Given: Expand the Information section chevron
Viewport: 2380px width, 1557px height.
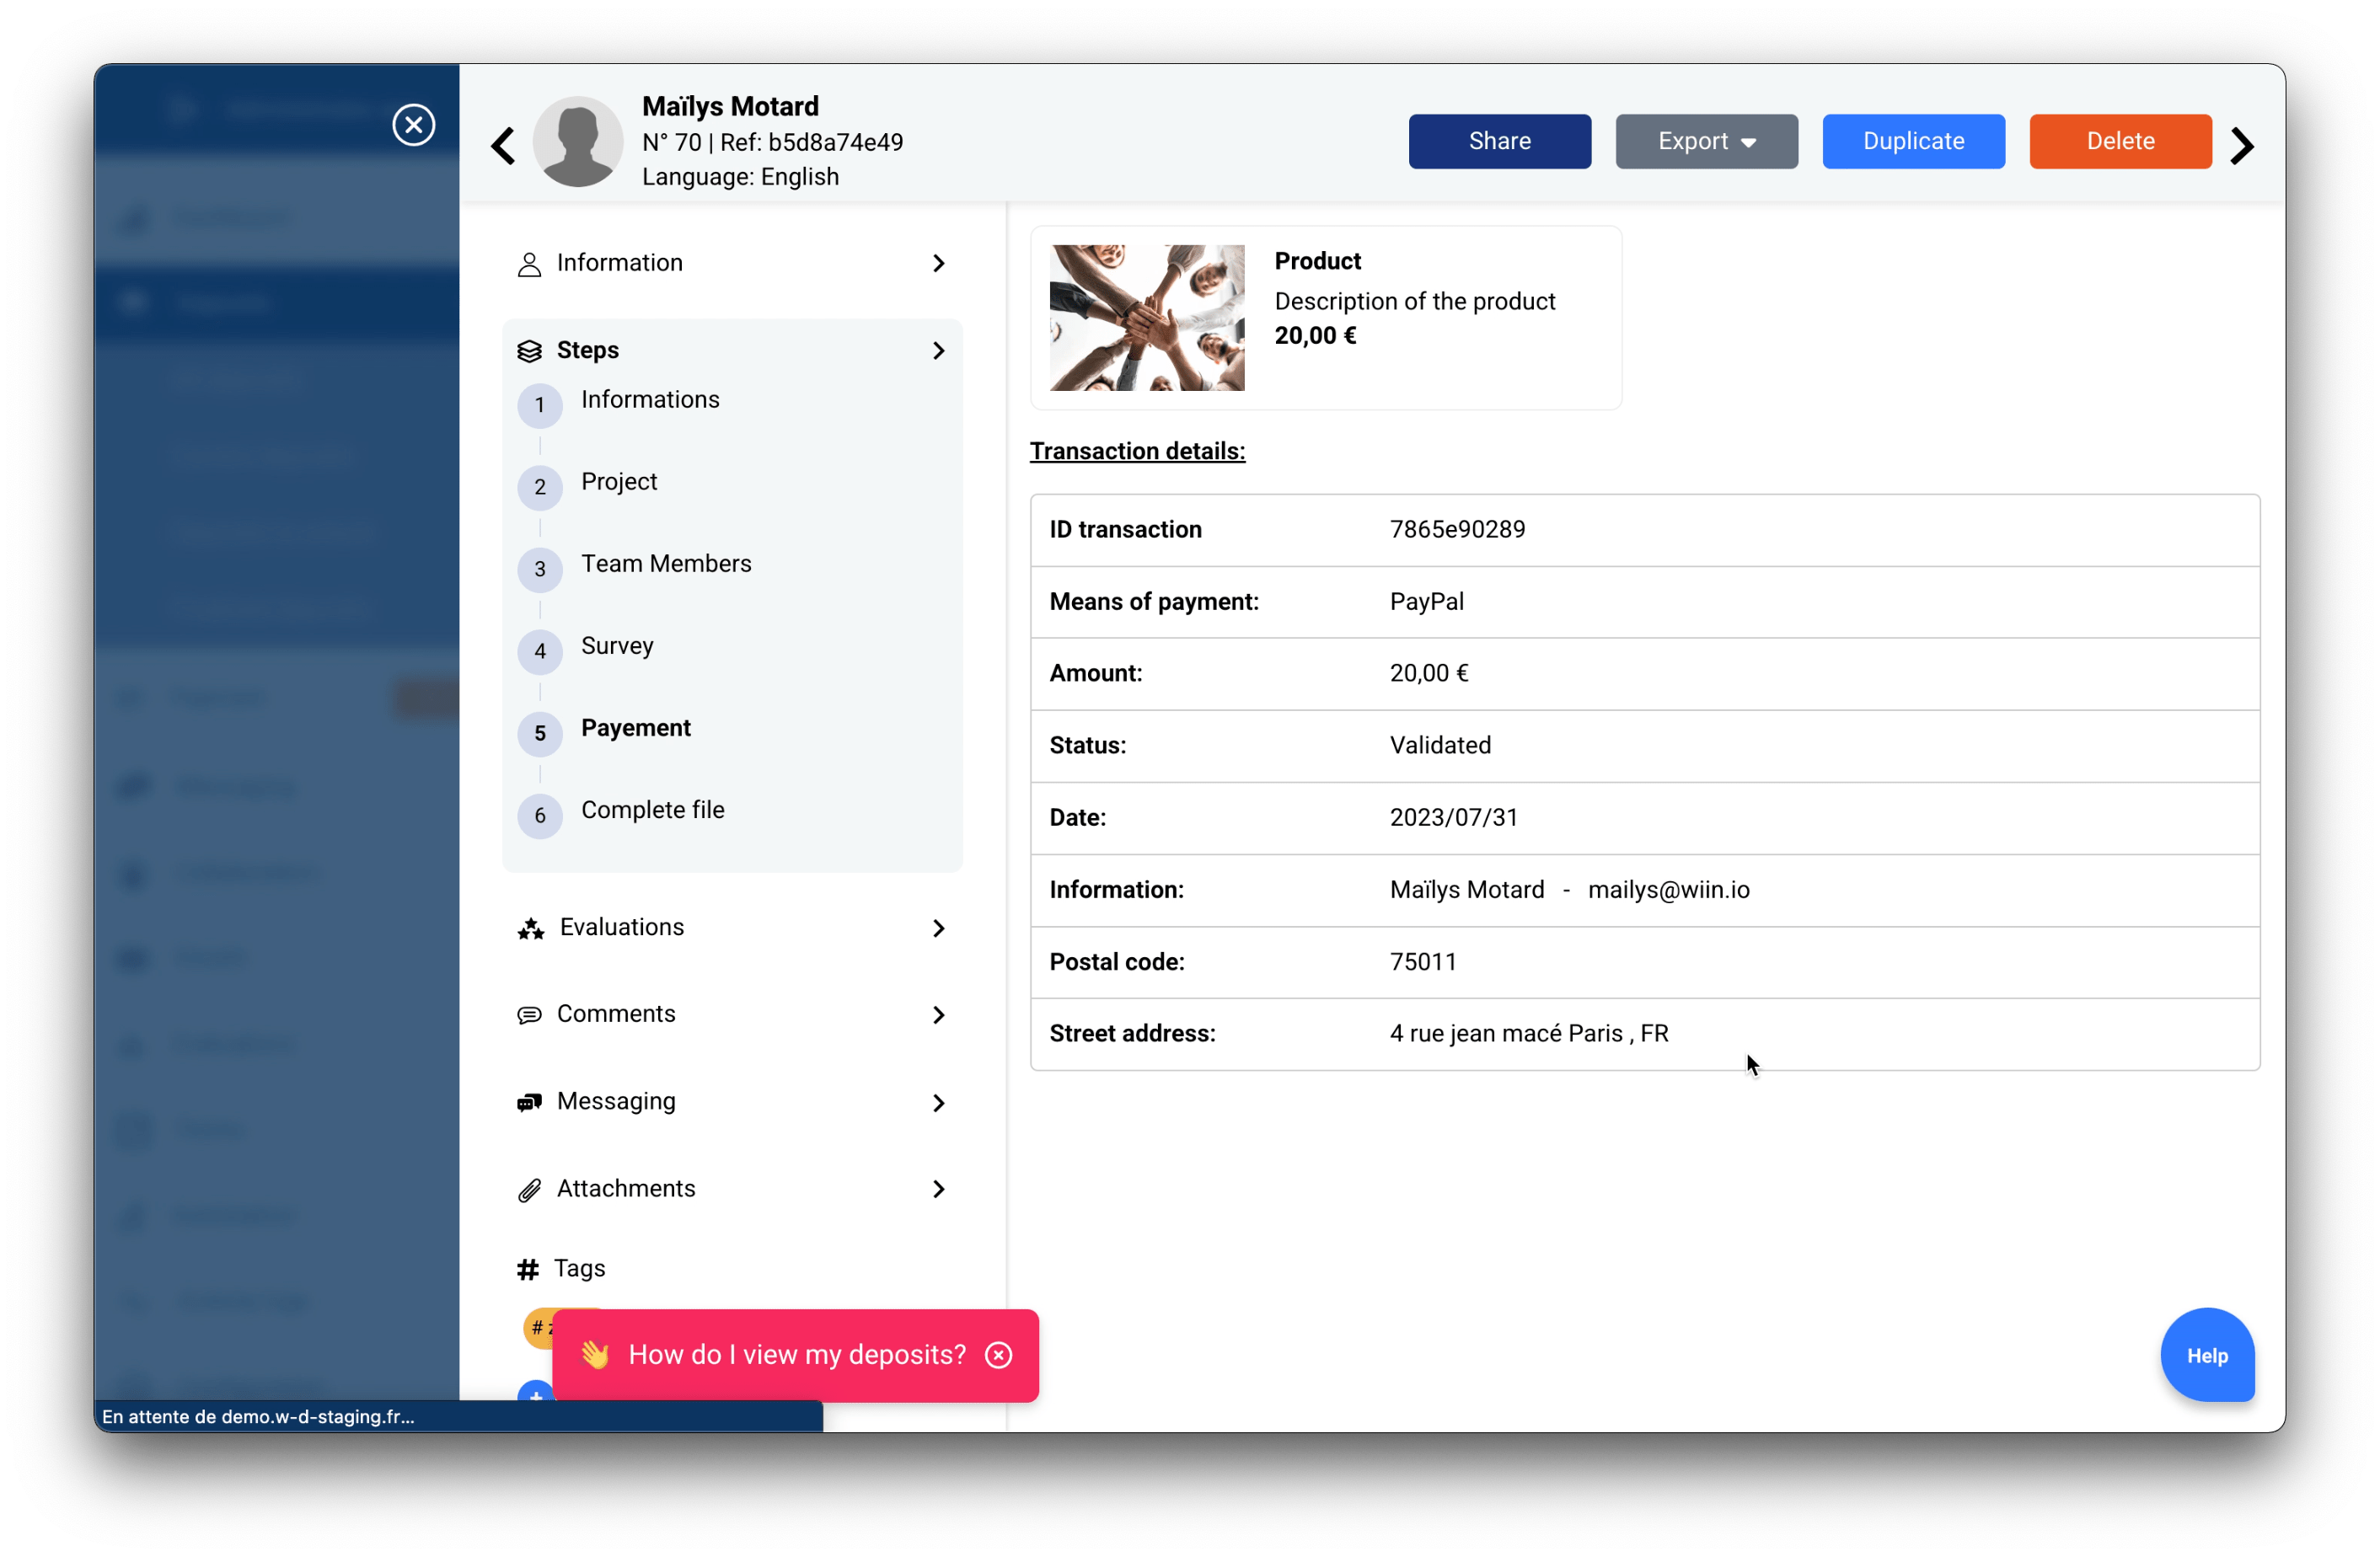Looking at the screenshot, I should point(938,263).
